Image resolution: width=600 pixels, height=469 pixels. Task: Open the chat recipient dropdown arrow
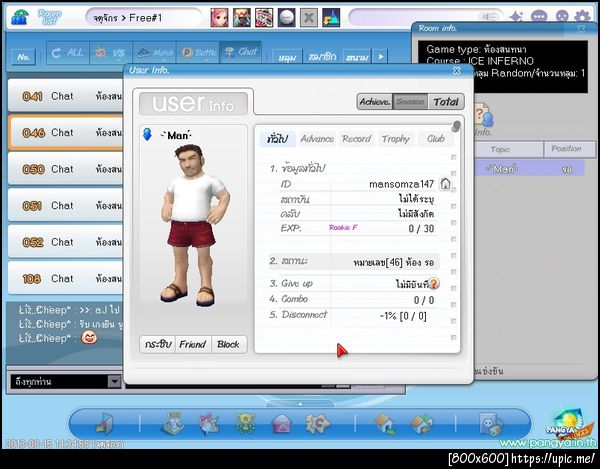(x=114, y=381)
